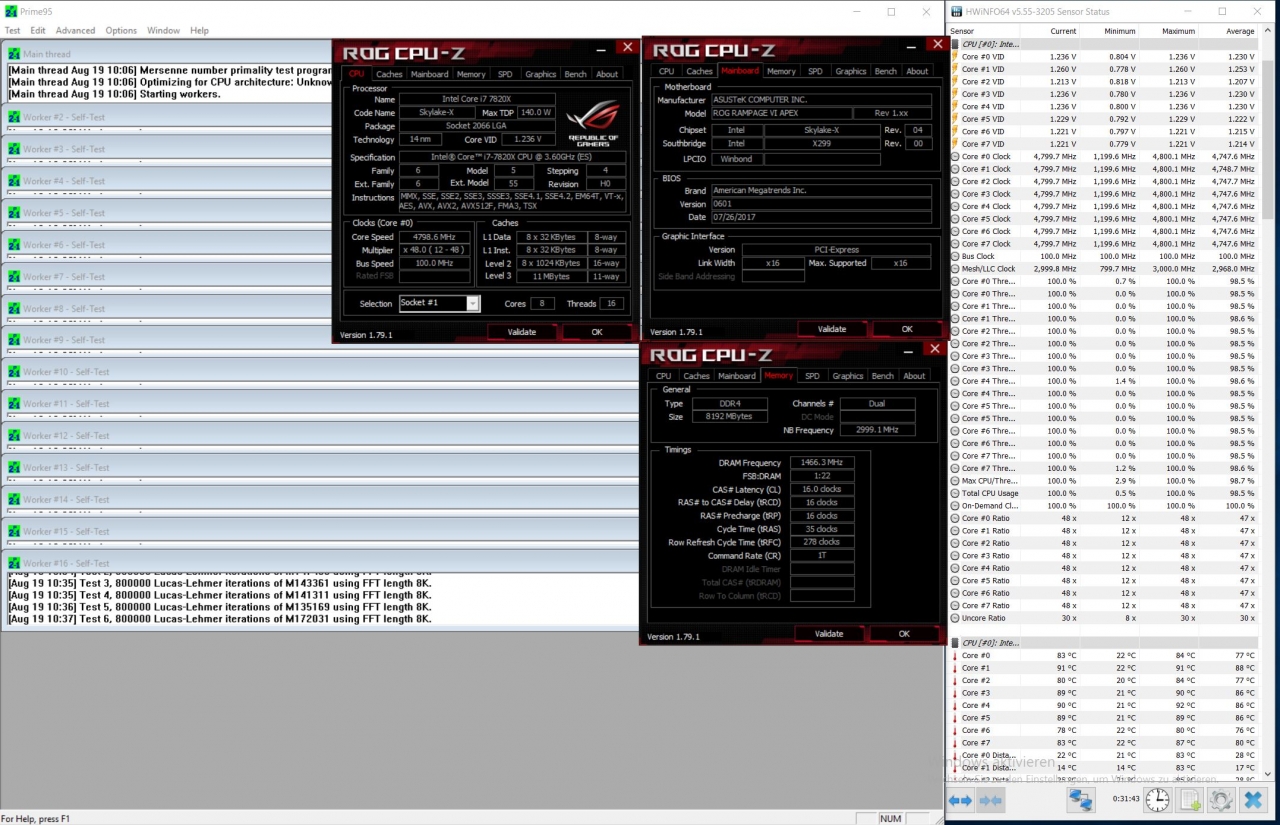
Task: Select the Worker #2 Self-Test window title
Action: pyautogui.click(x=64, y=117)
